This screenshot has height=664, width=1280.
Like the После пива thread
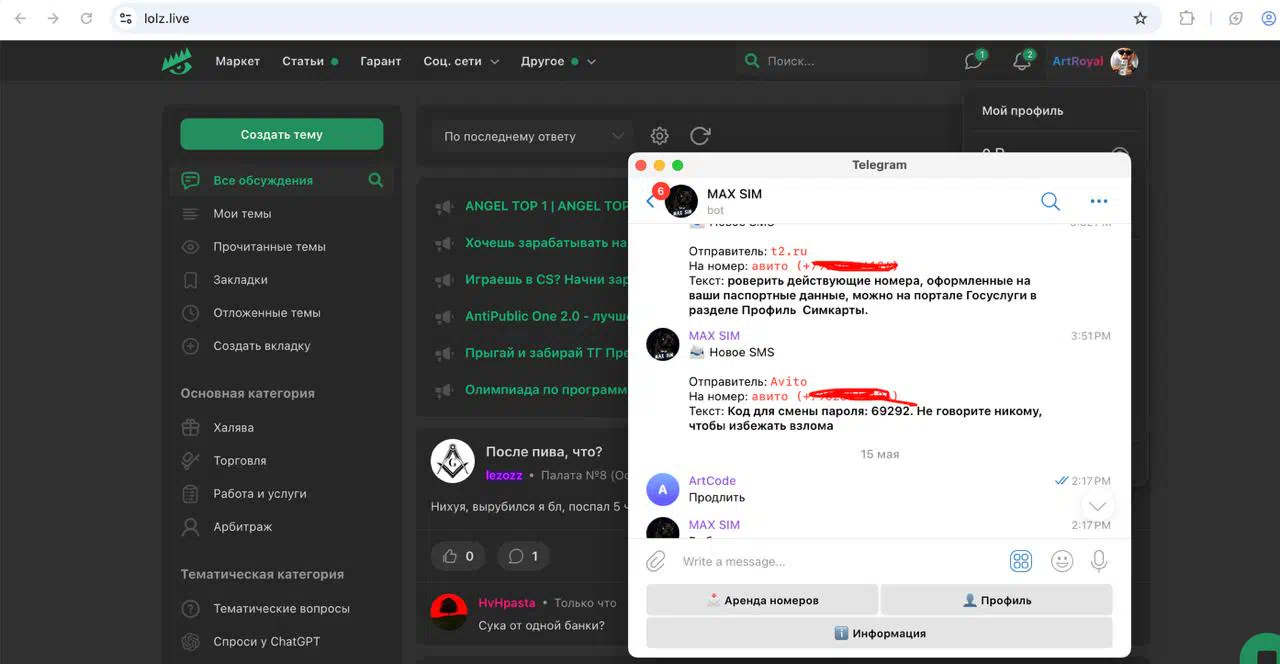pyautogui.click(x=457, y=556)
